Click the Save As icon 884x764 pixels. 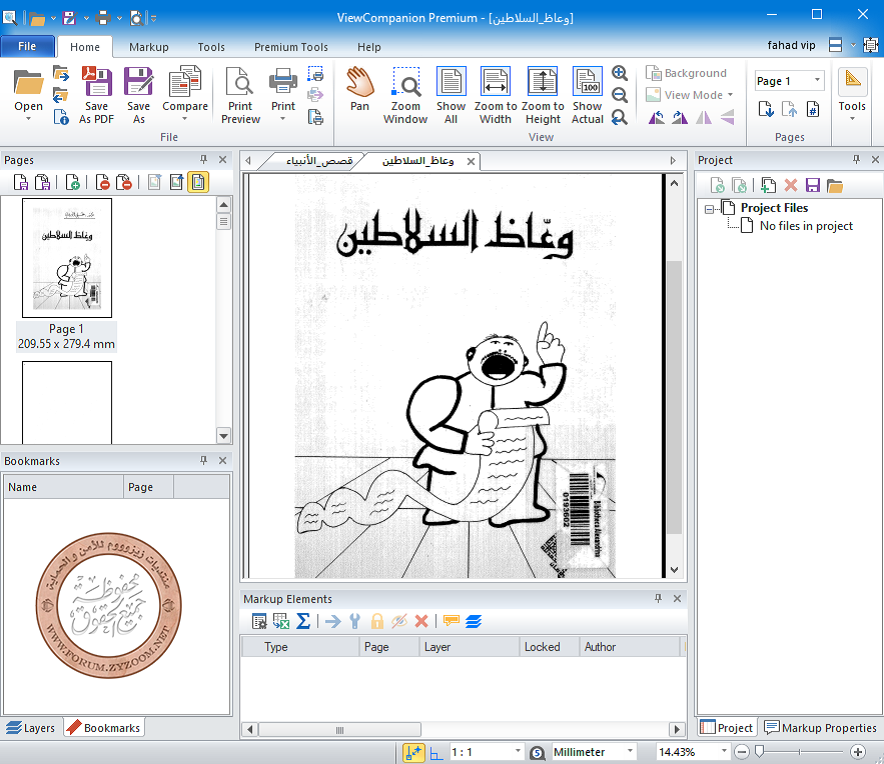[x=138, y=95]
